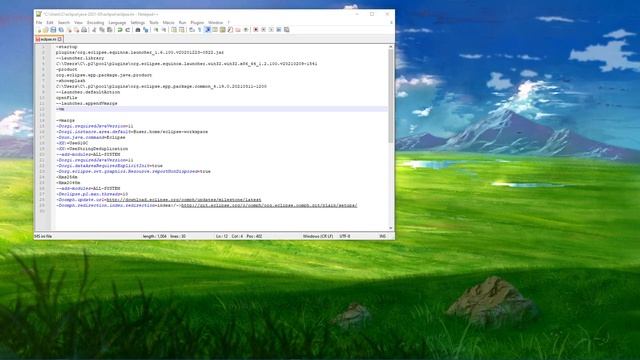Viewport: 640px width, 360px height.
Task: Open the Encoding menu
Action: 96,22
